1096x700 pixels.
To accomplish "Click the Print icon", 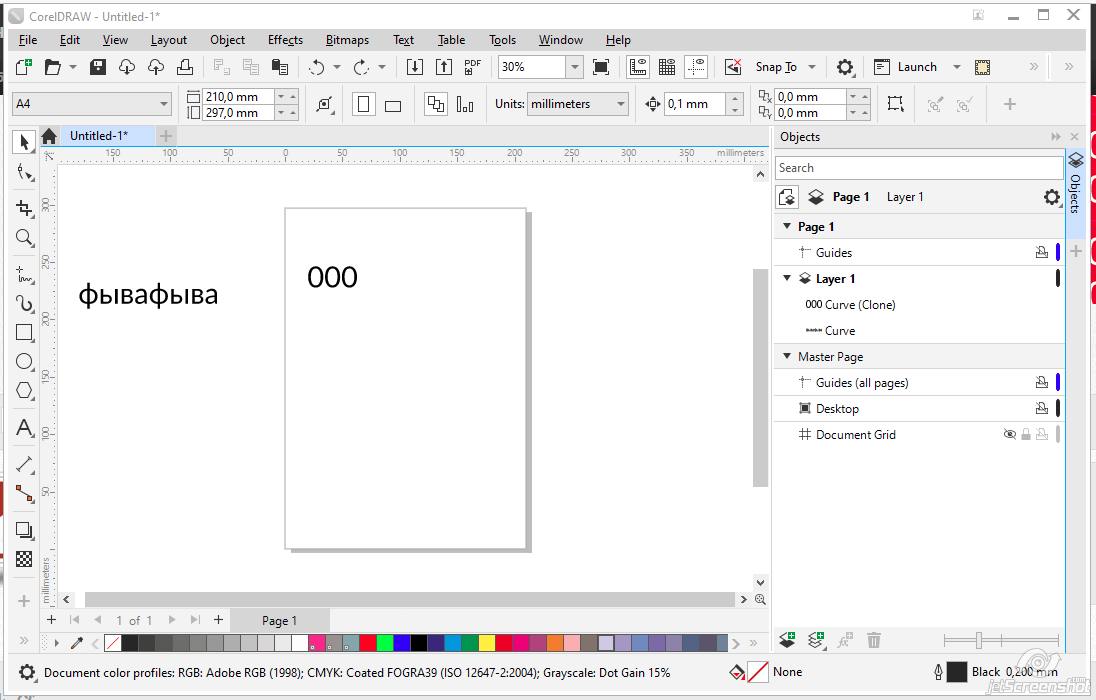I will [x=185, y=67].
